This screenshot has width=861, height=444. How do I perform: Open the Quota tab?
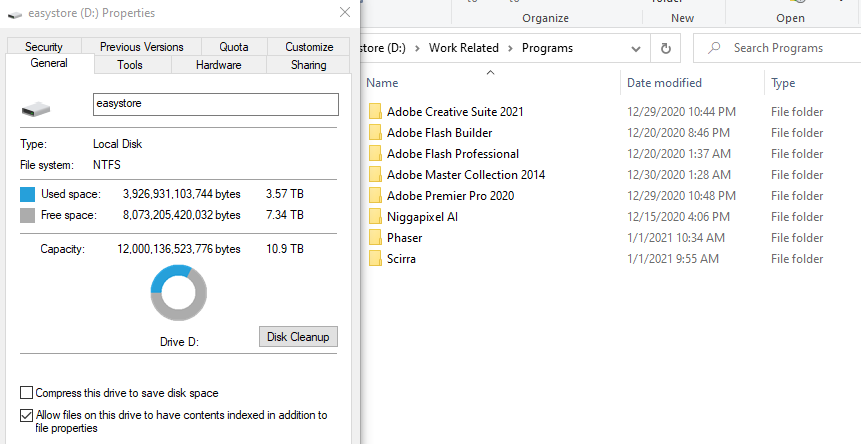pyautogui.click(x=234, y=47)
